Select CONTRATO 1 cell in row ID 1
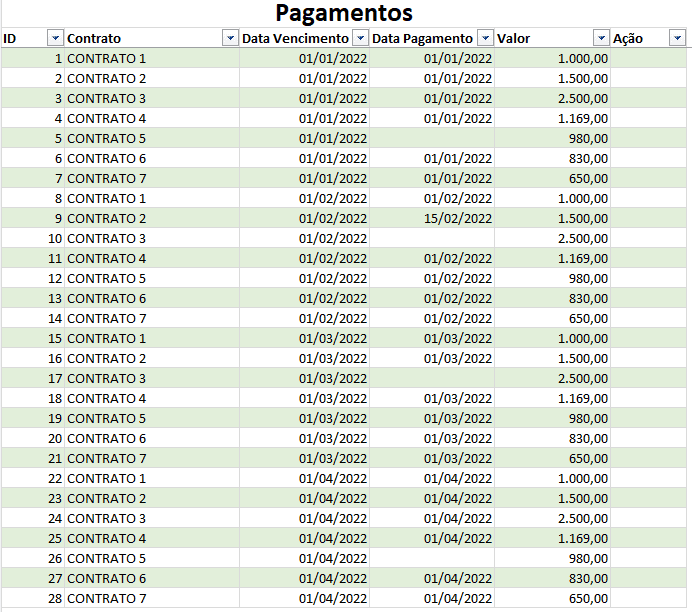The width and height of the screenshot is (692, 612). [x=152, y=58]
